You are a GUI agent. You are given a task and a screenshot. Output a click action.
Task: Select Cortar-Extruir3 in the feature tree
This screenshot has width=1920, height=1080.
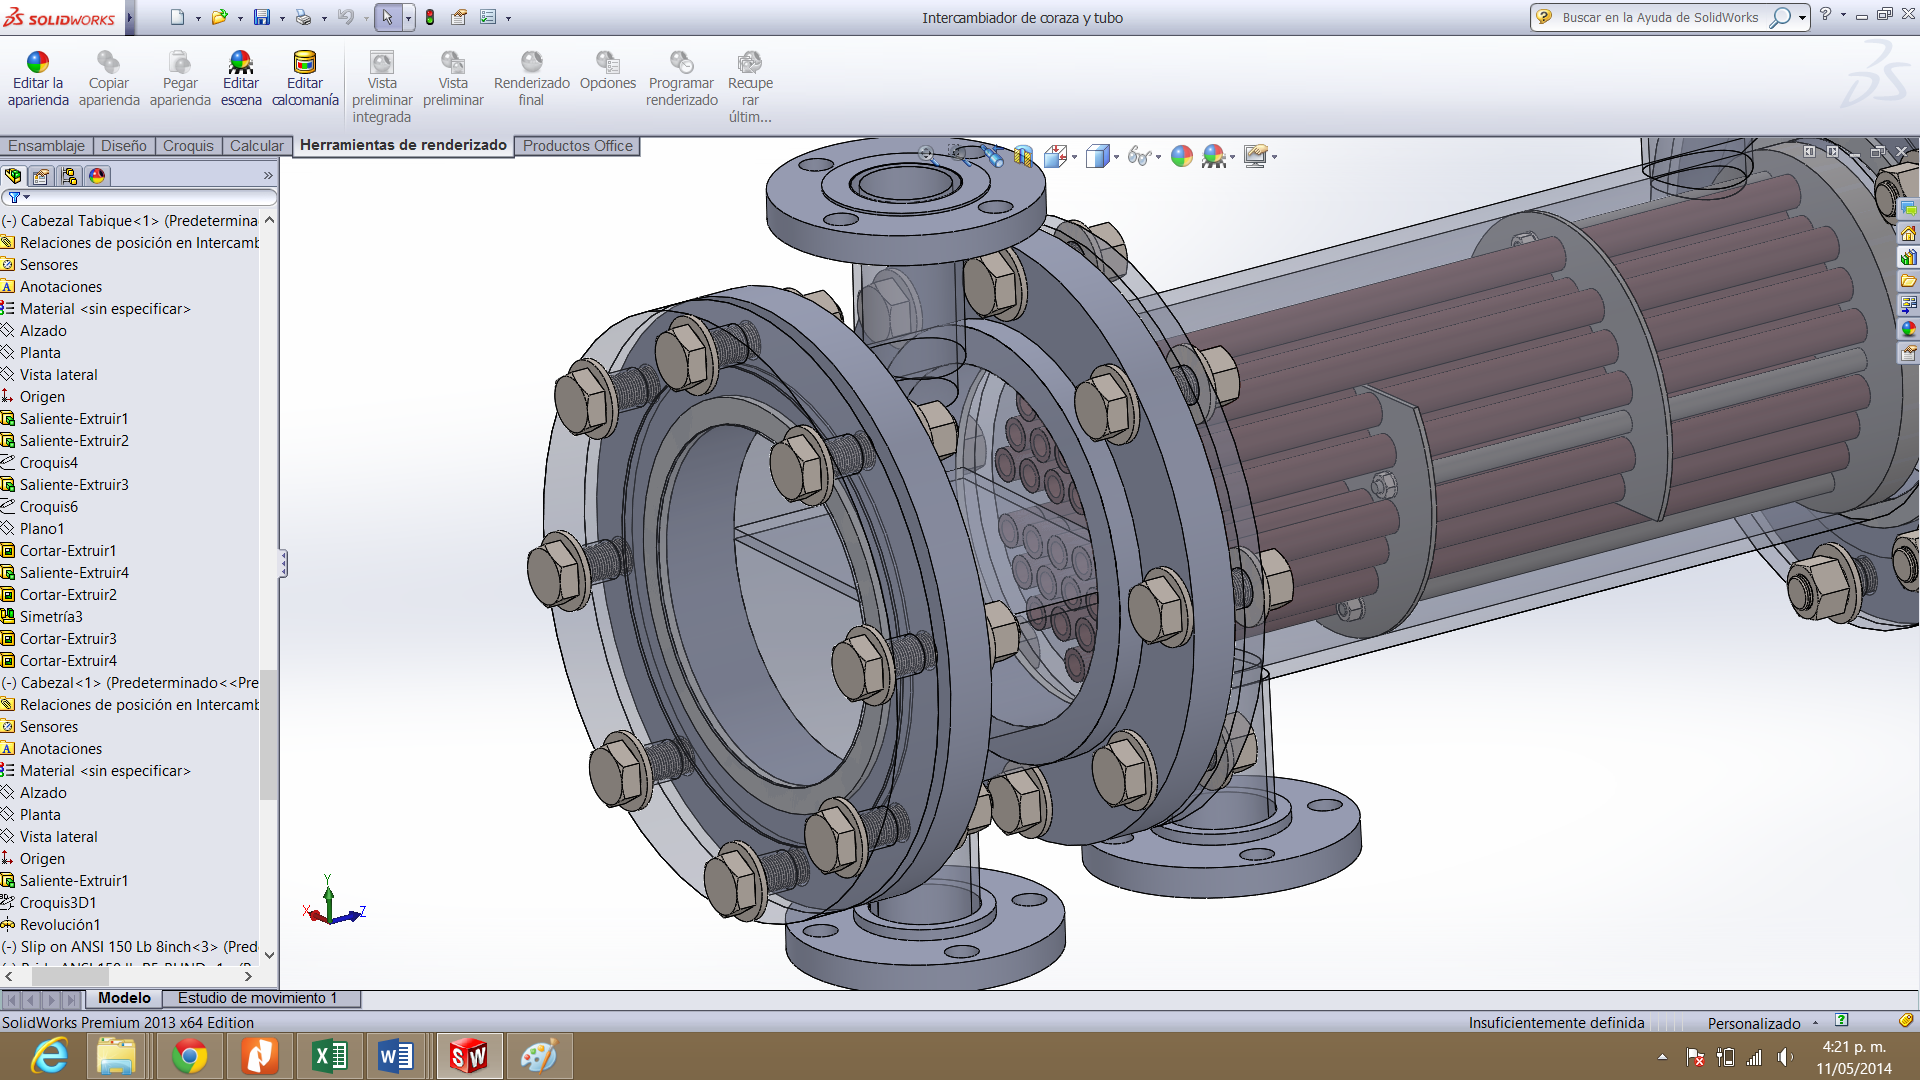pos(68,639)
